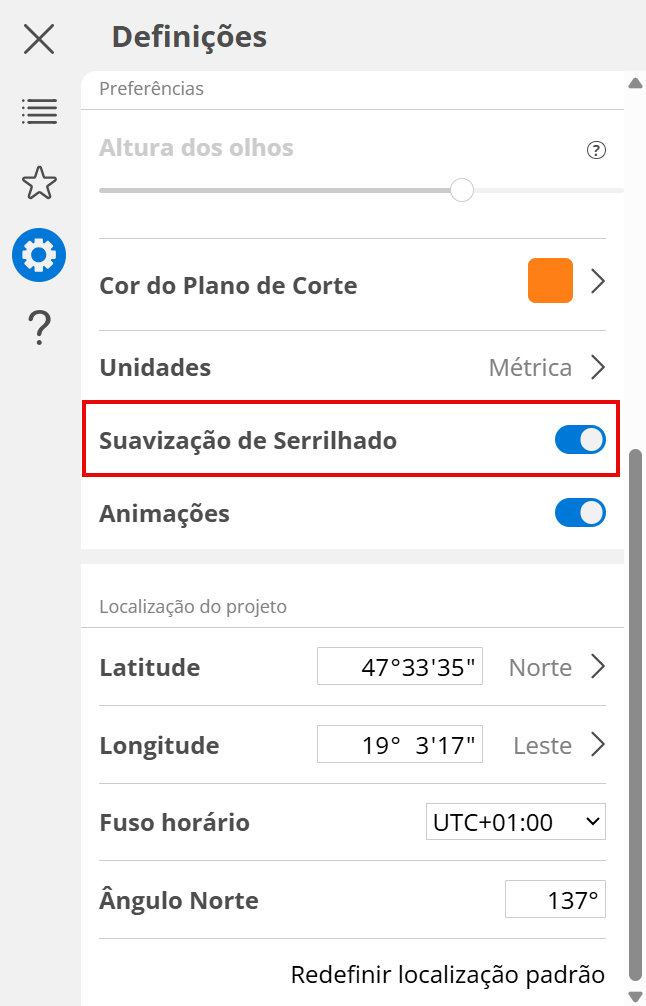This screenshot has height=1006, width=646.
Task: Close the Definições panel with the X icon
Action: (x=39, y=39)
